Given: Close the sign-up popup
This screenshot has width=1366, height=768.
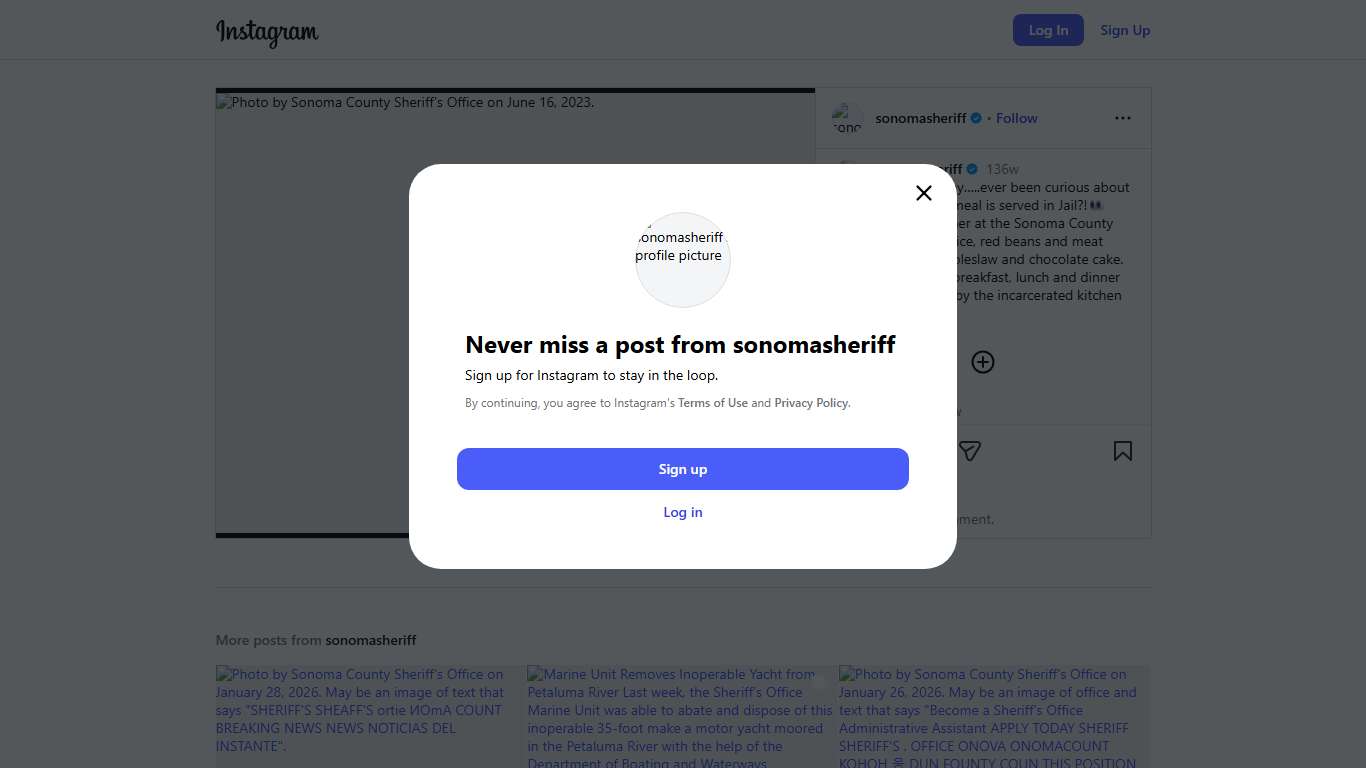Looking at the screenshot, I should pyautogui.click(x=924, y=193).
